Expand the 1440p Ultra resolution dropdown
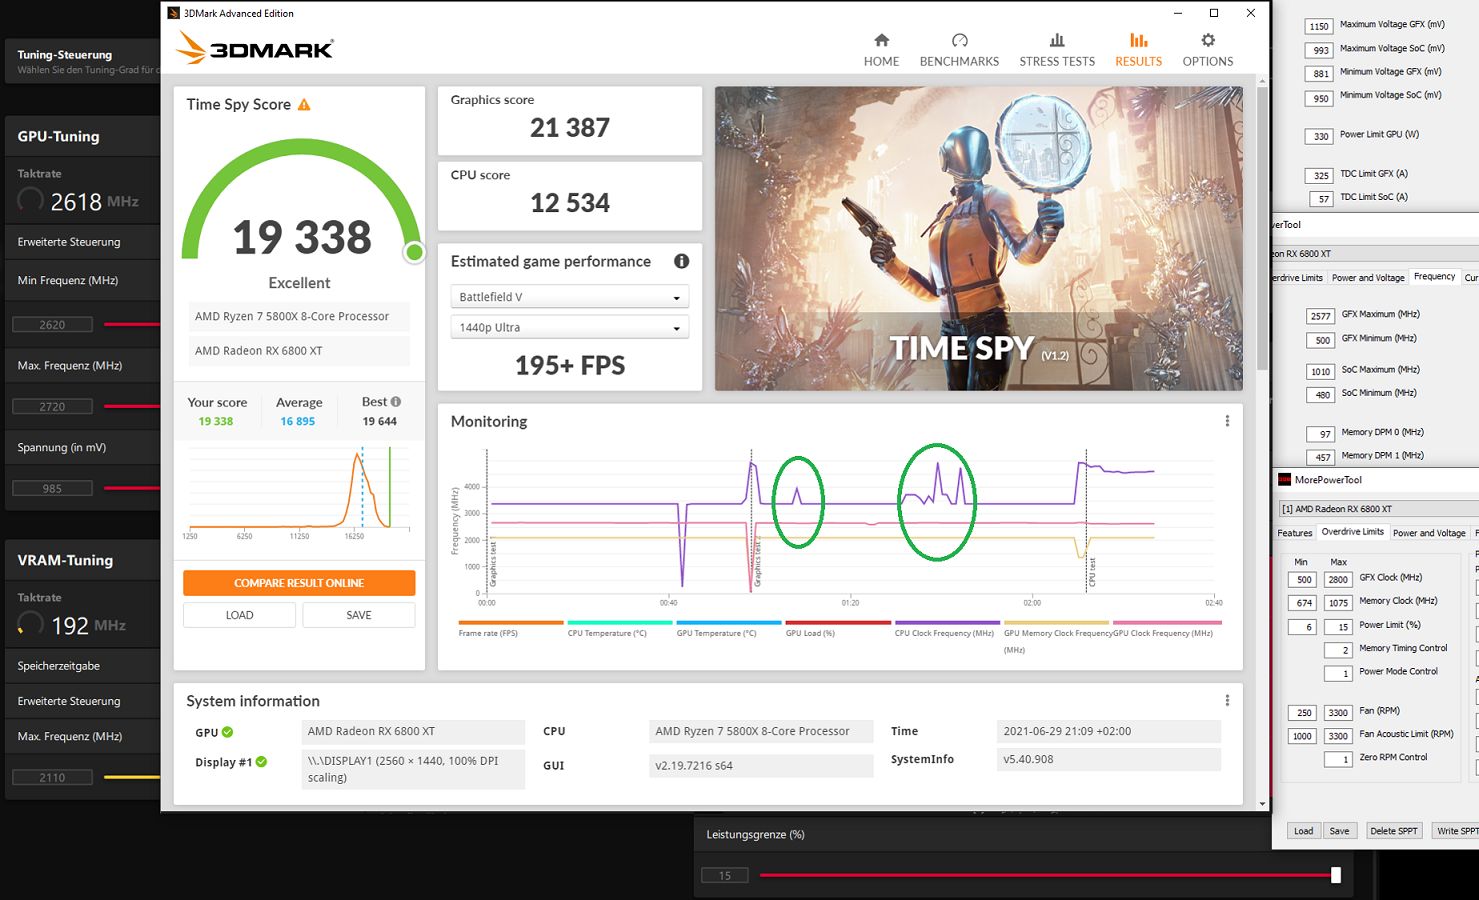 [570, 327]
